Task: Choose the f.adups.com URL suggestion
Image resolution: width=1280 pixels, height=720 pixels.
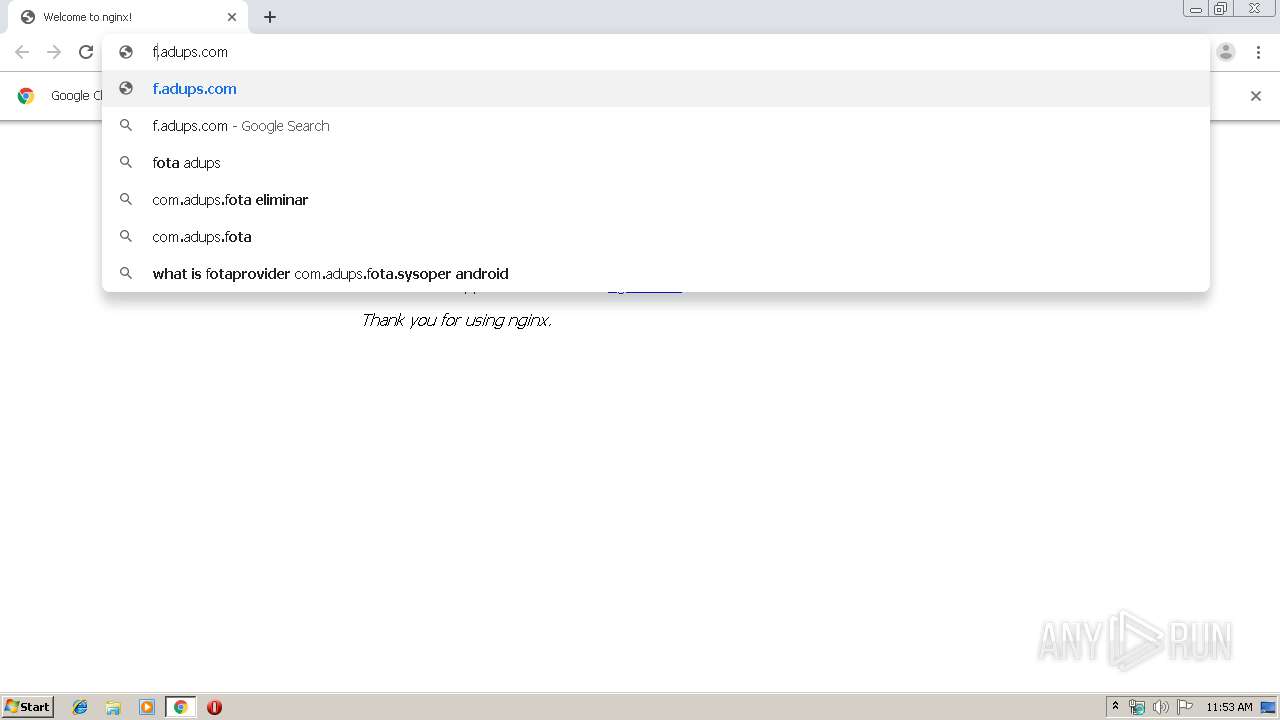Action: [x=656, y=89]
